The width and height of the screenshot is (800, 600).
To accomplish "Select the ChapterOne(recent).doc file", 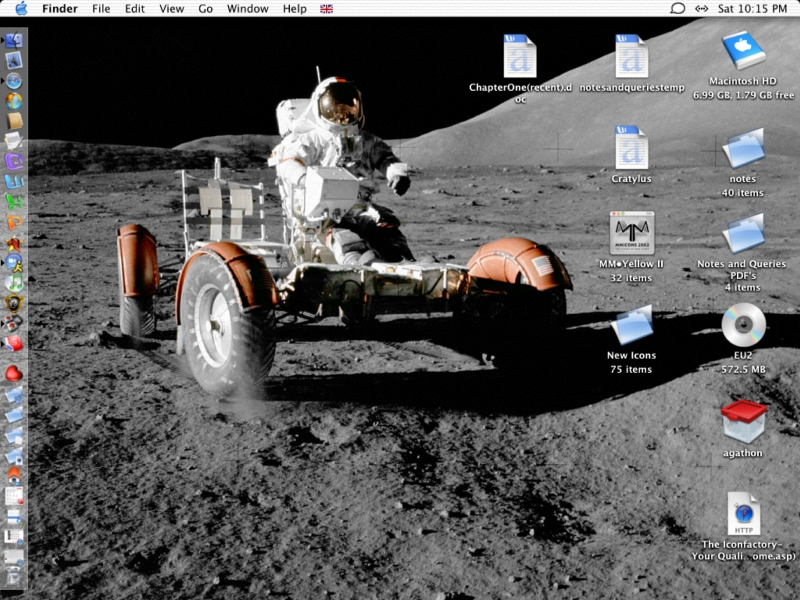I will 519,57.
